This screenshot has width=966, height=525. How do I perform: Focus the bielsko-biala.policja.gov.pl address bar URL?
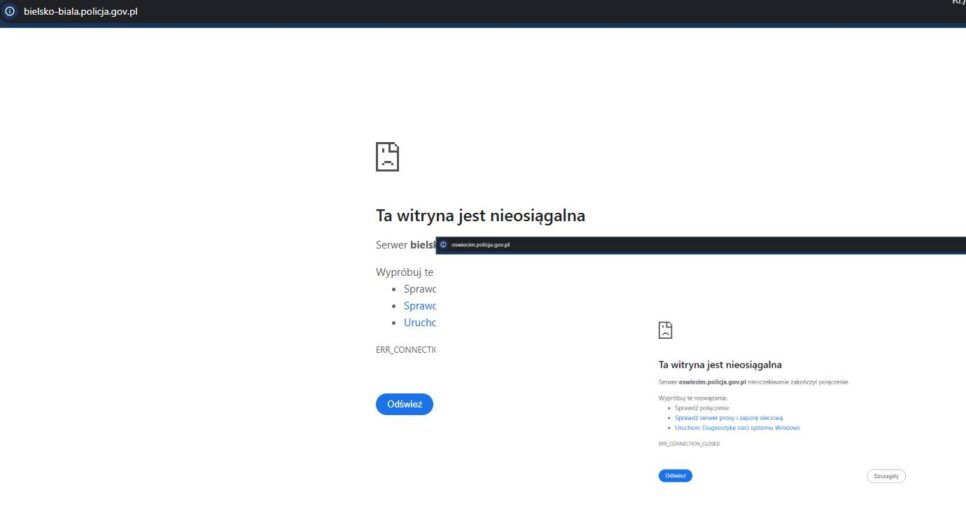tap(80, 11)
